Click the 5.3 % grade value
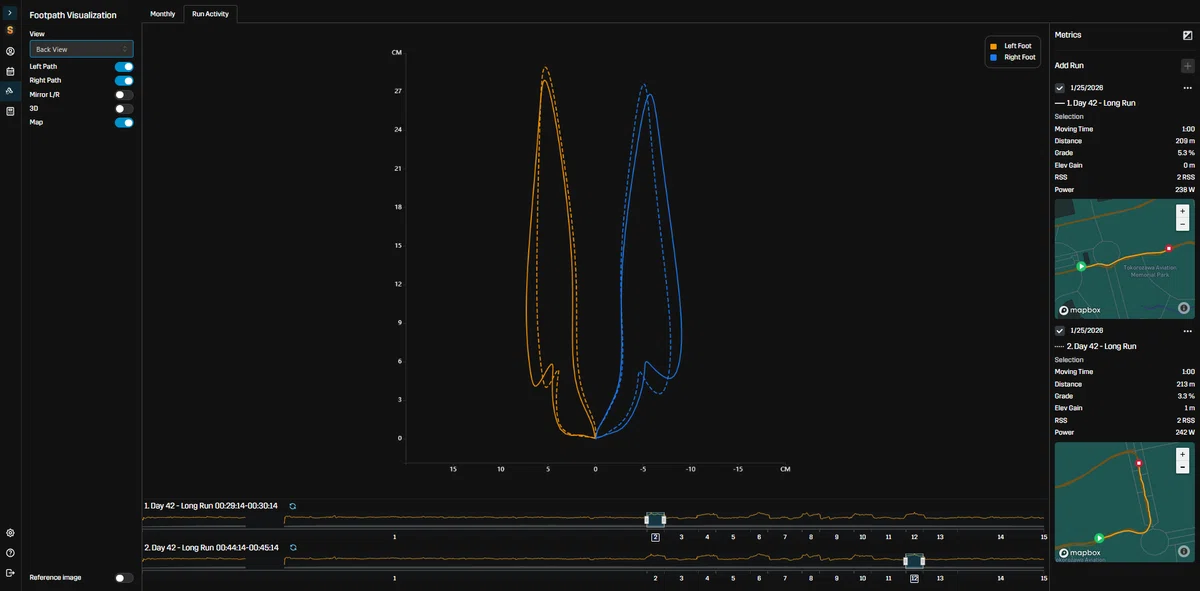The width and height of the screenshot is (1200, 591). pyautogui.click(x=1186, y=153)
